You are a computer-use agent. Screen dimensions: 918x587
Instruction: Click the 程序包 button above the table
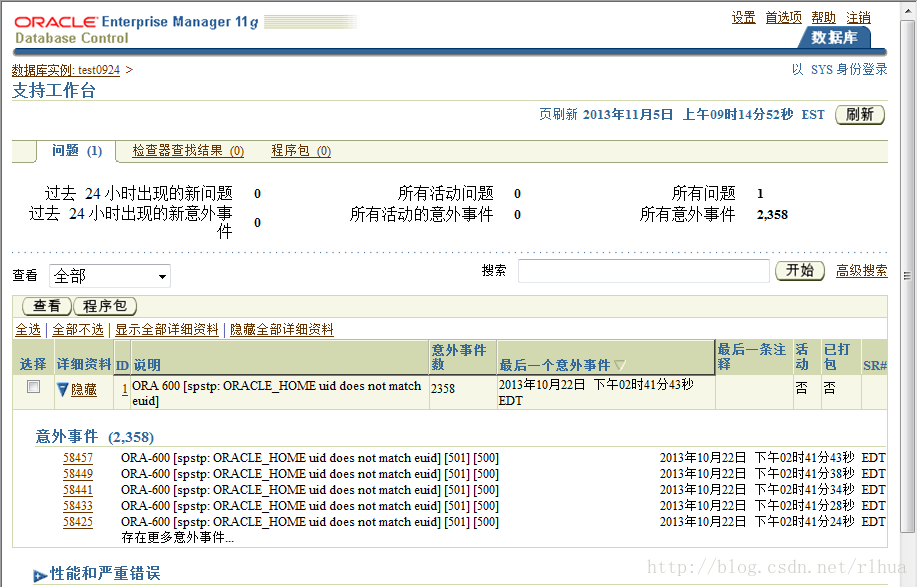(x=105, y=306)
